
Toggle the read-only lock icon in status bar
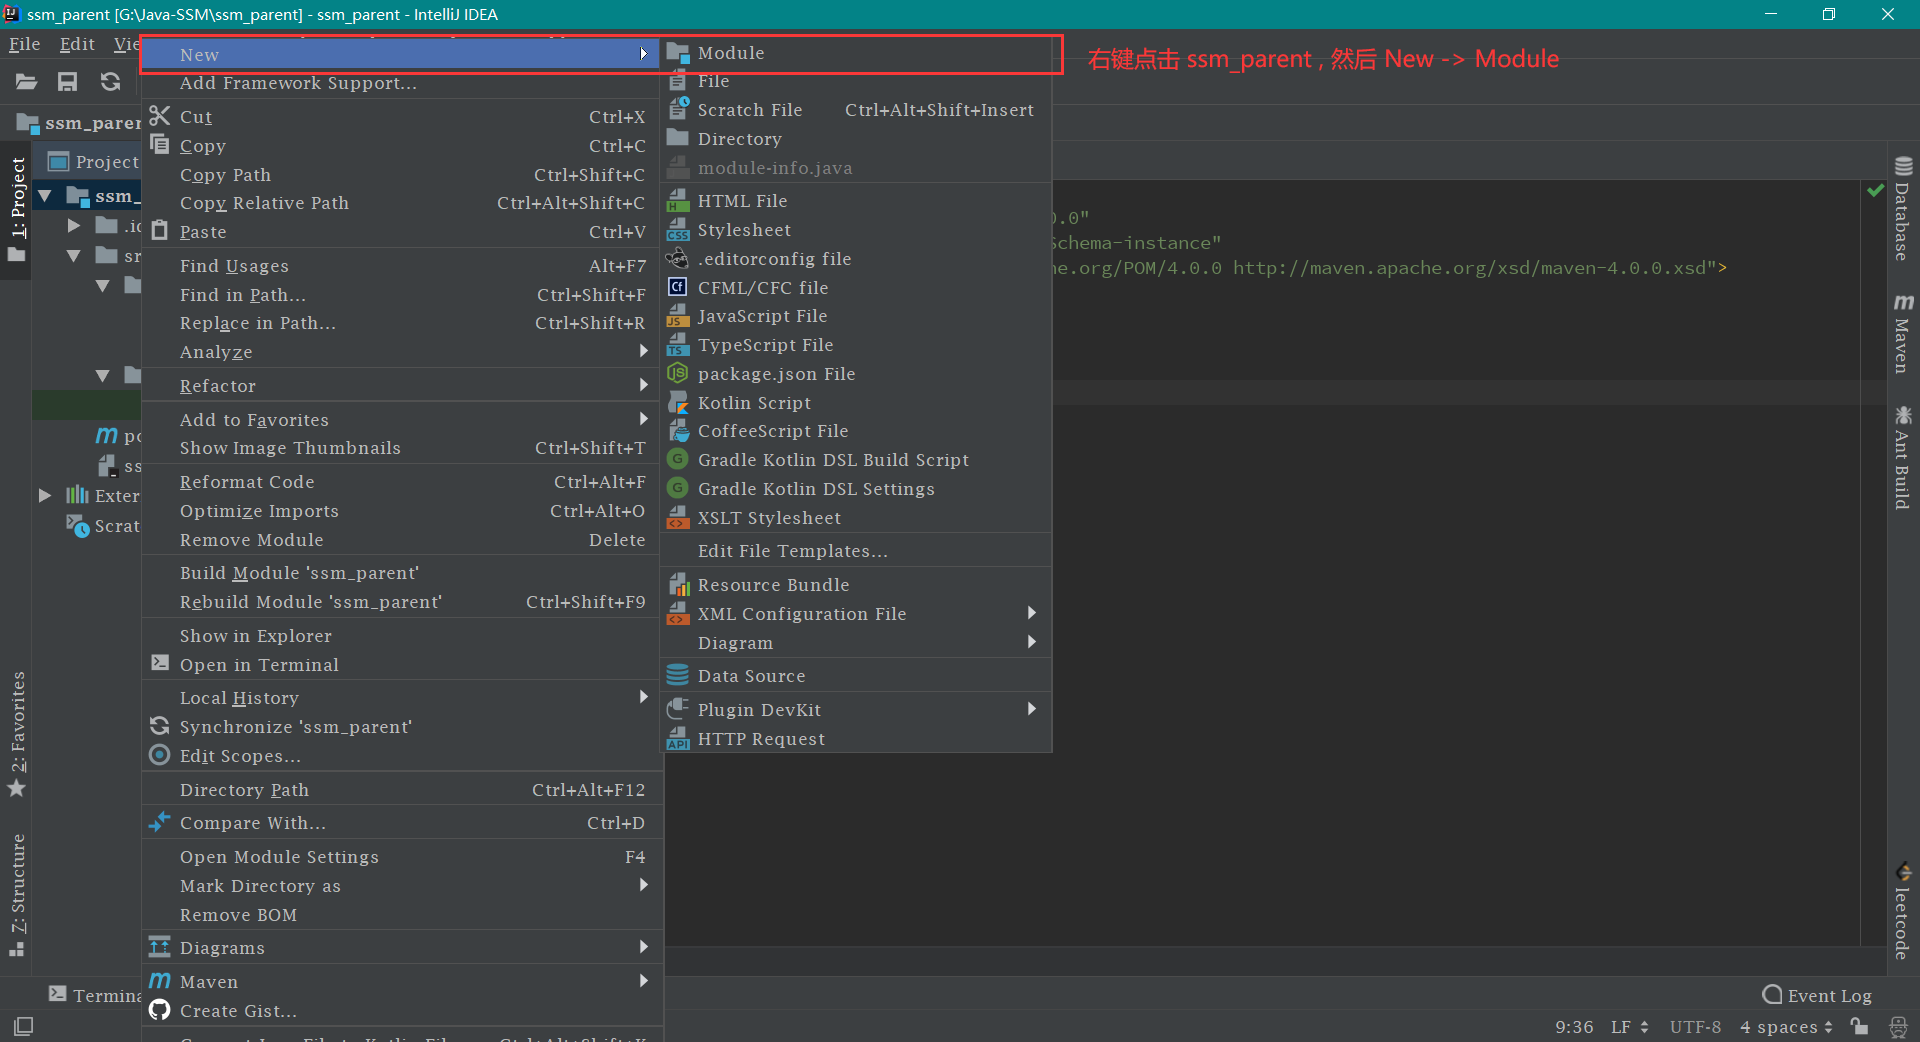(x=1859, y=1027)
